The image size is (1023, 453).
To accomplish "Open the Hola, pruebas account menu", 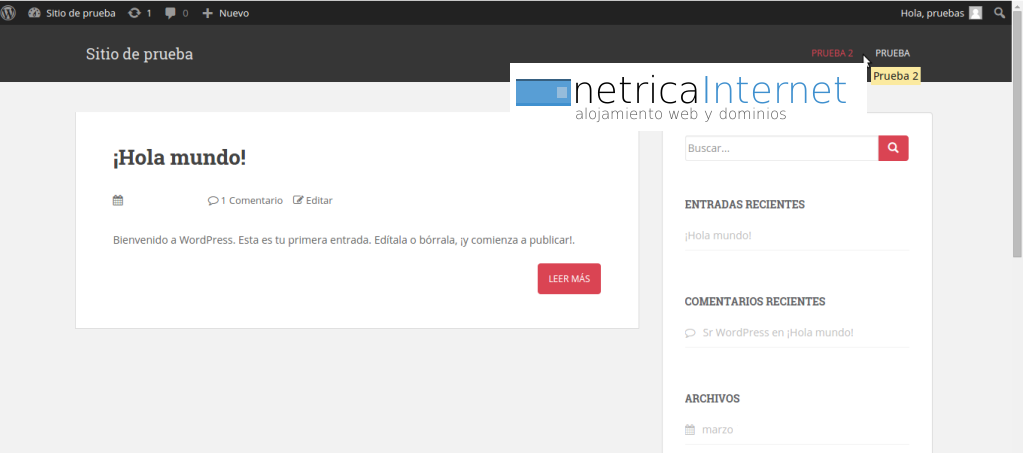I will pyautogui.click(x=932, y=13).
